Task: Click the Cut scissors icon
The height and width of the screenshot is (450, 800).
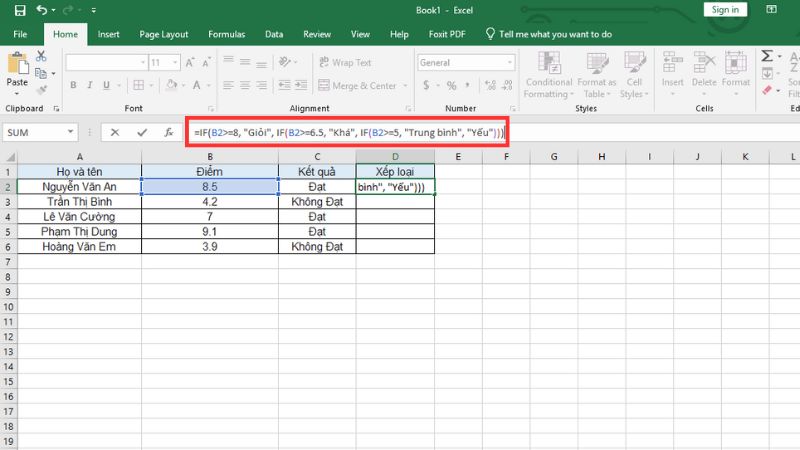Action: point(41,57)
